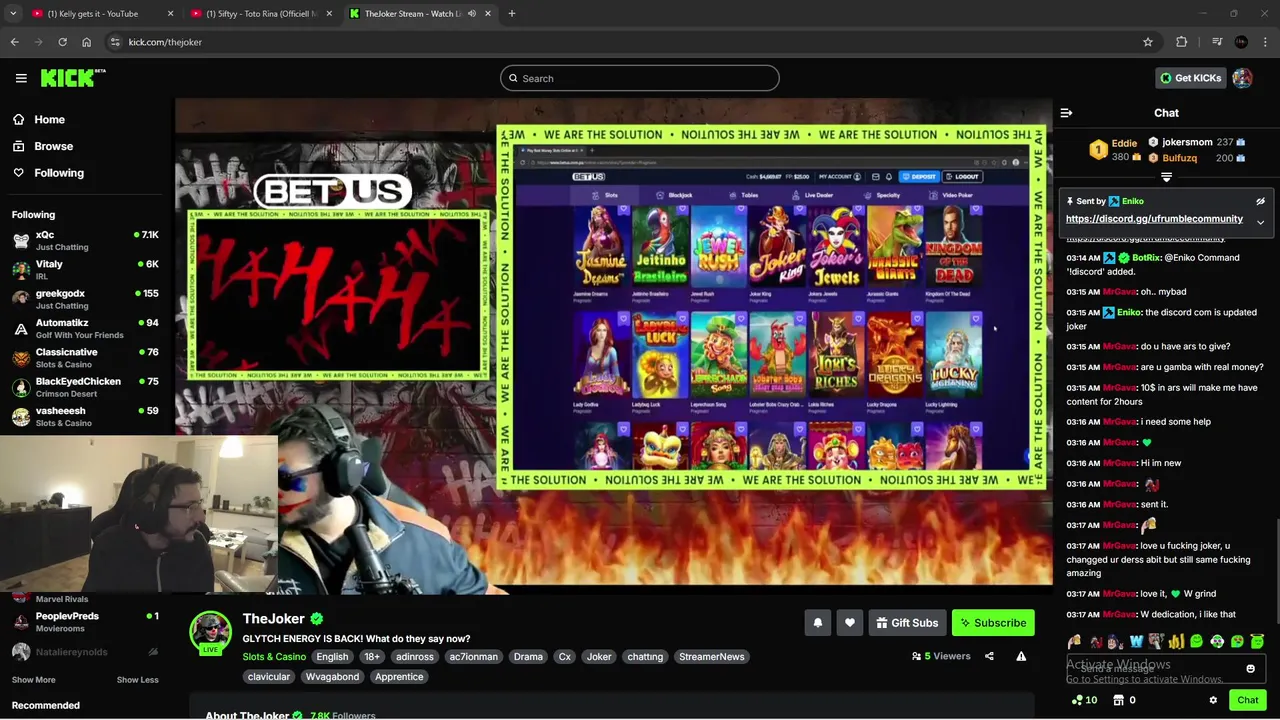Collapse the chat panel

pyautogui.click(x=1066, y=113)
